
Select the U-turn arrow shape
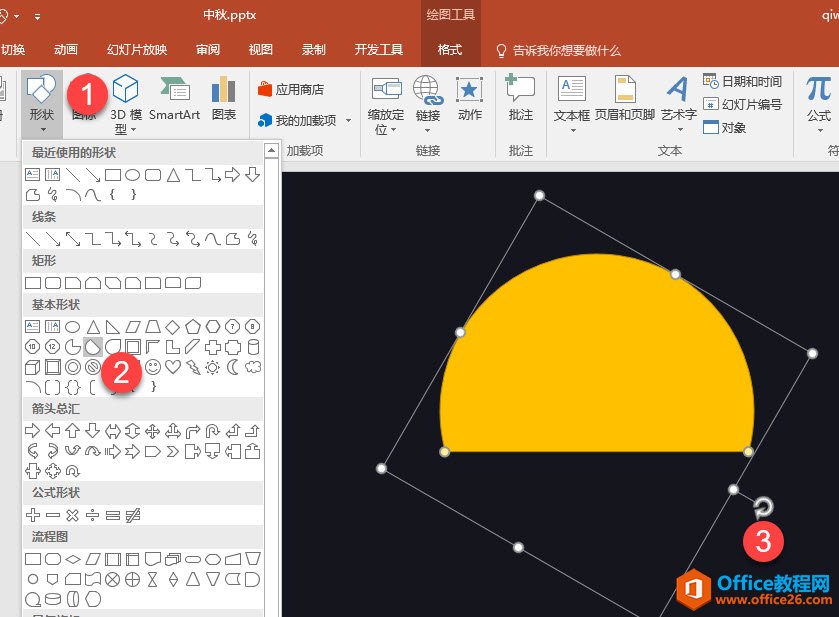pyautogui.click(x=212, y=431)
